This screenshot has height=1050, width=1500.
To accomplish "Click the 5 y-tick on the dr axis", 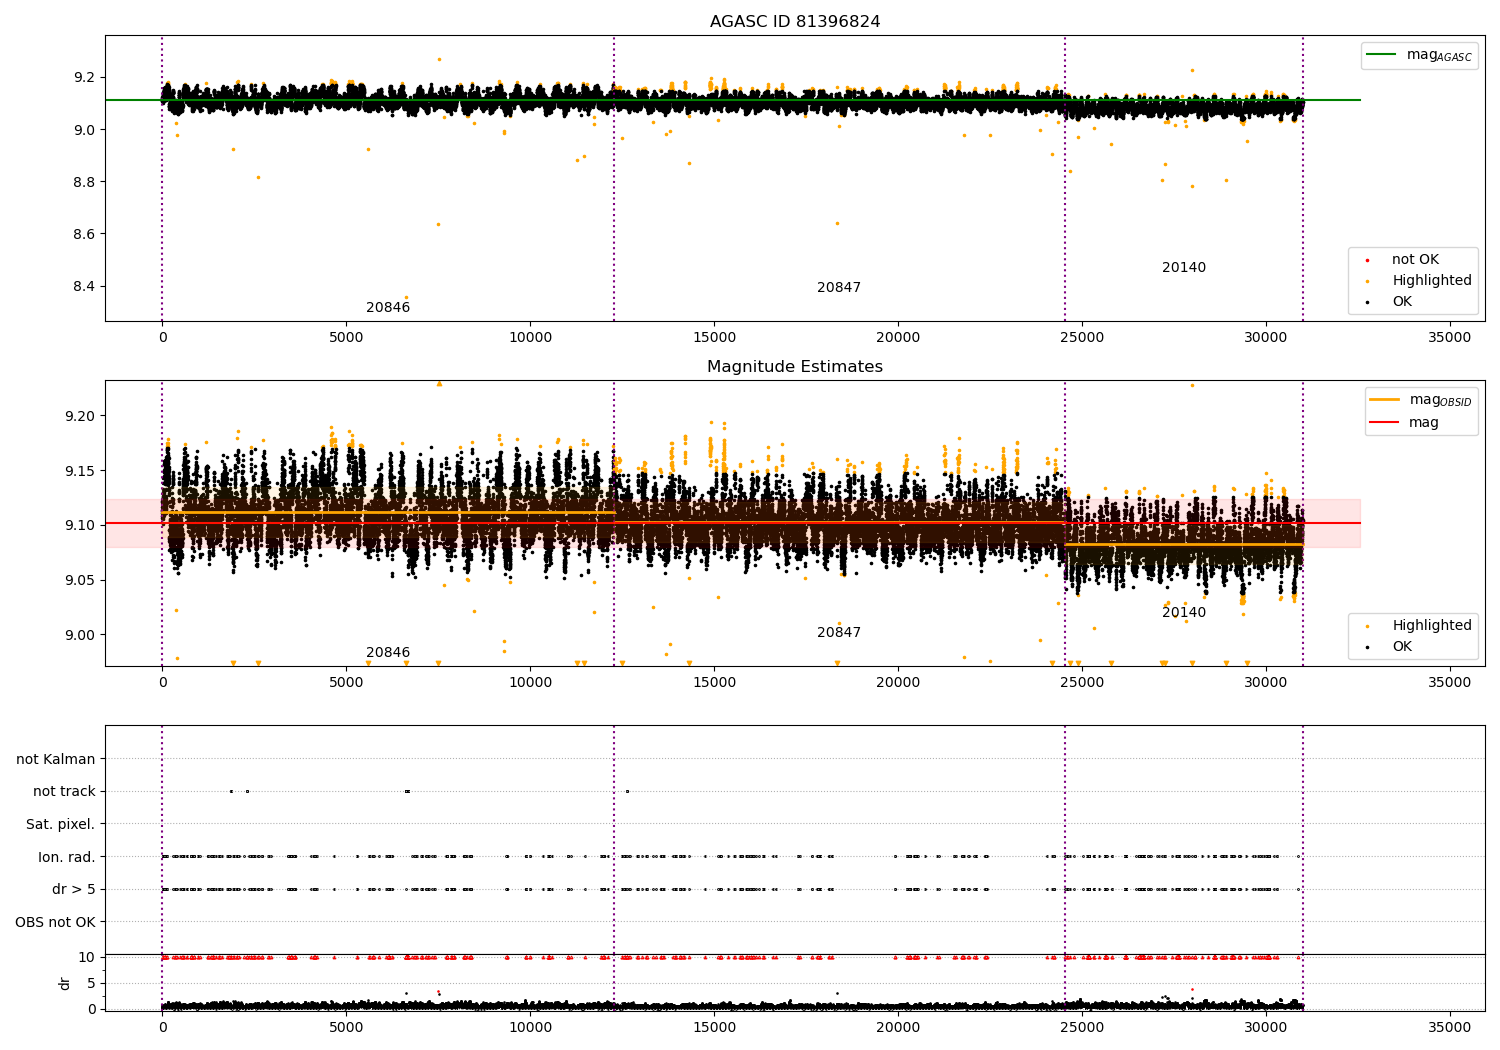I will click(92, 983).
